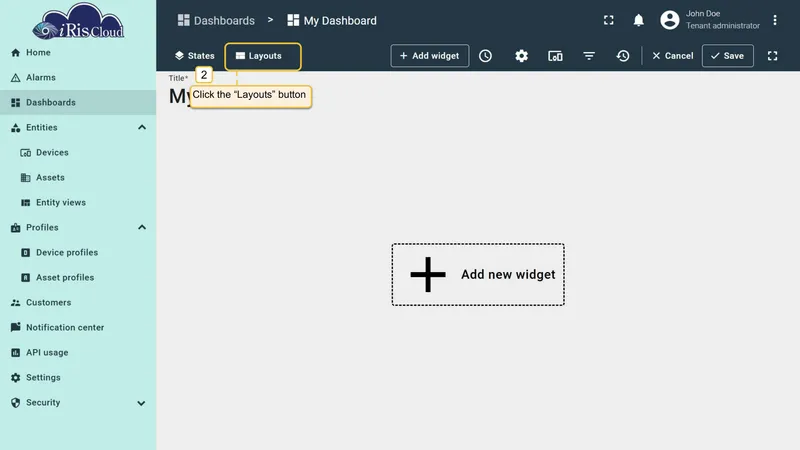
Task: Click the Alarms warning triangle icon
Action: click(x=15, y=78)
